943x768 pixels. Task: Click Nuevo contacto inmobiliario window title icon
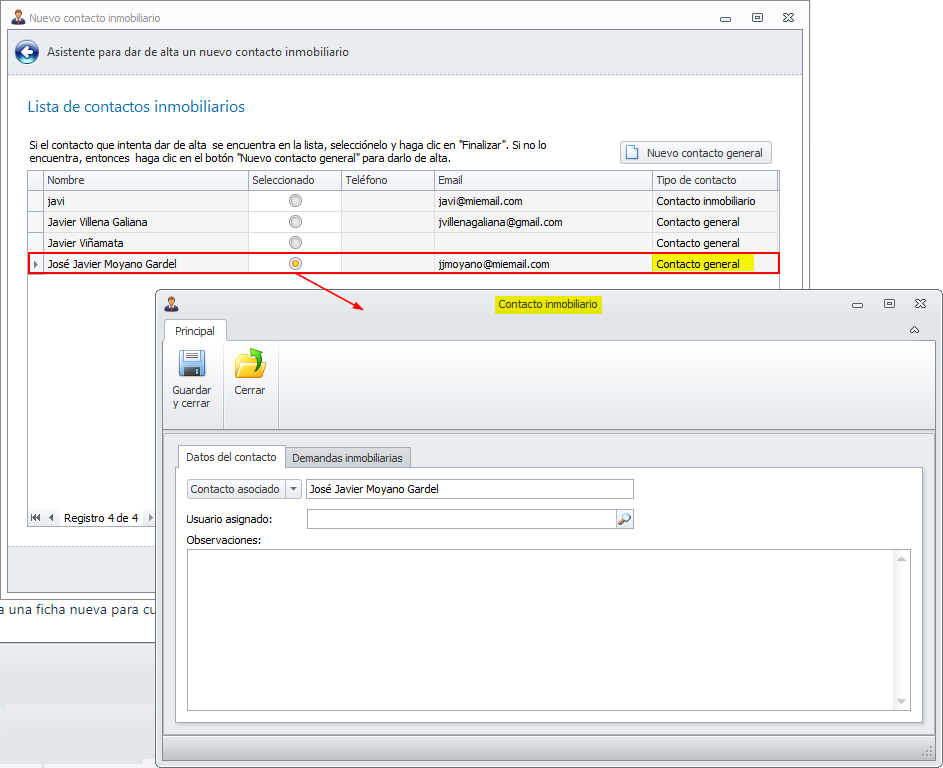point(18,17)
